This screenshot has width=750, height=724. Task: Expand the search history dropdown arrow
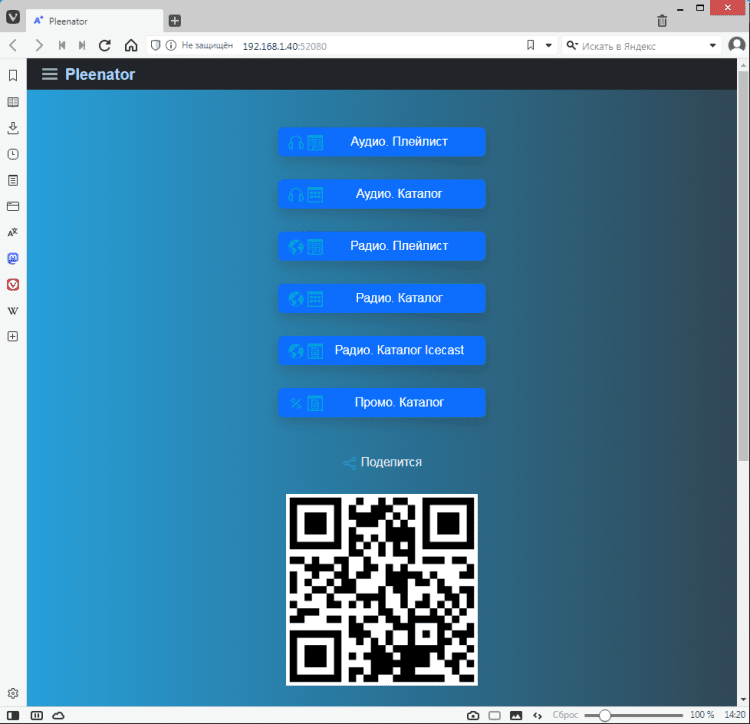click(712, 45)
